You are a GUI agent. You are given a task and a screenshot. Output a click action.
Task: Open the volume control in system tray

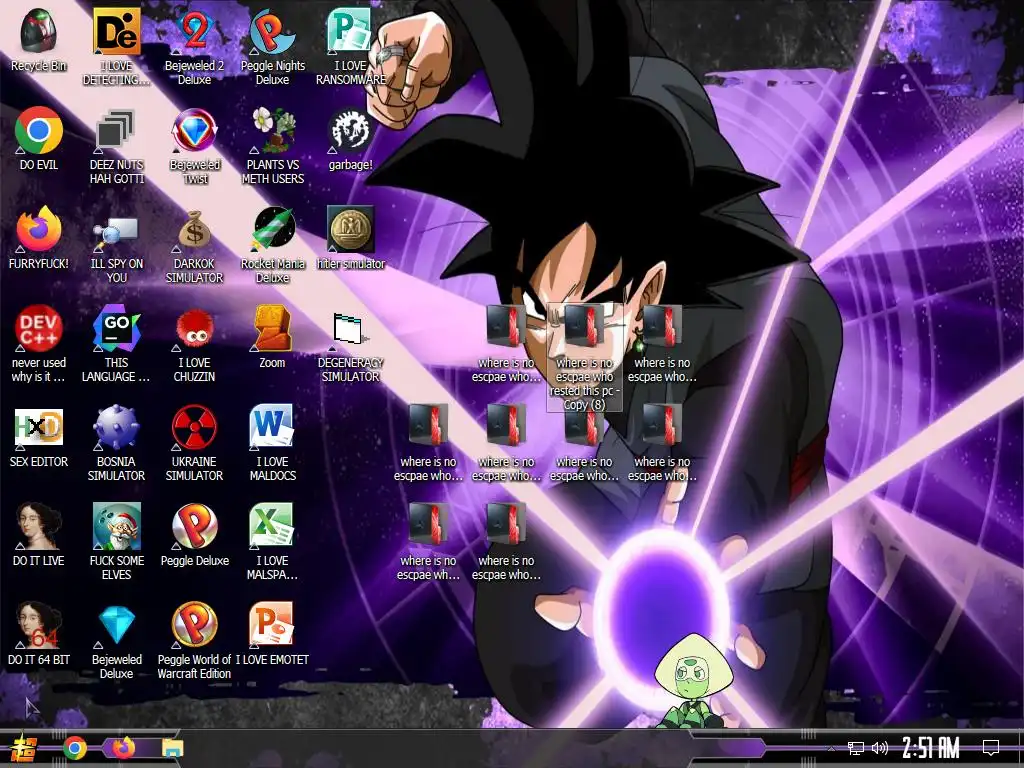point(880,748)
